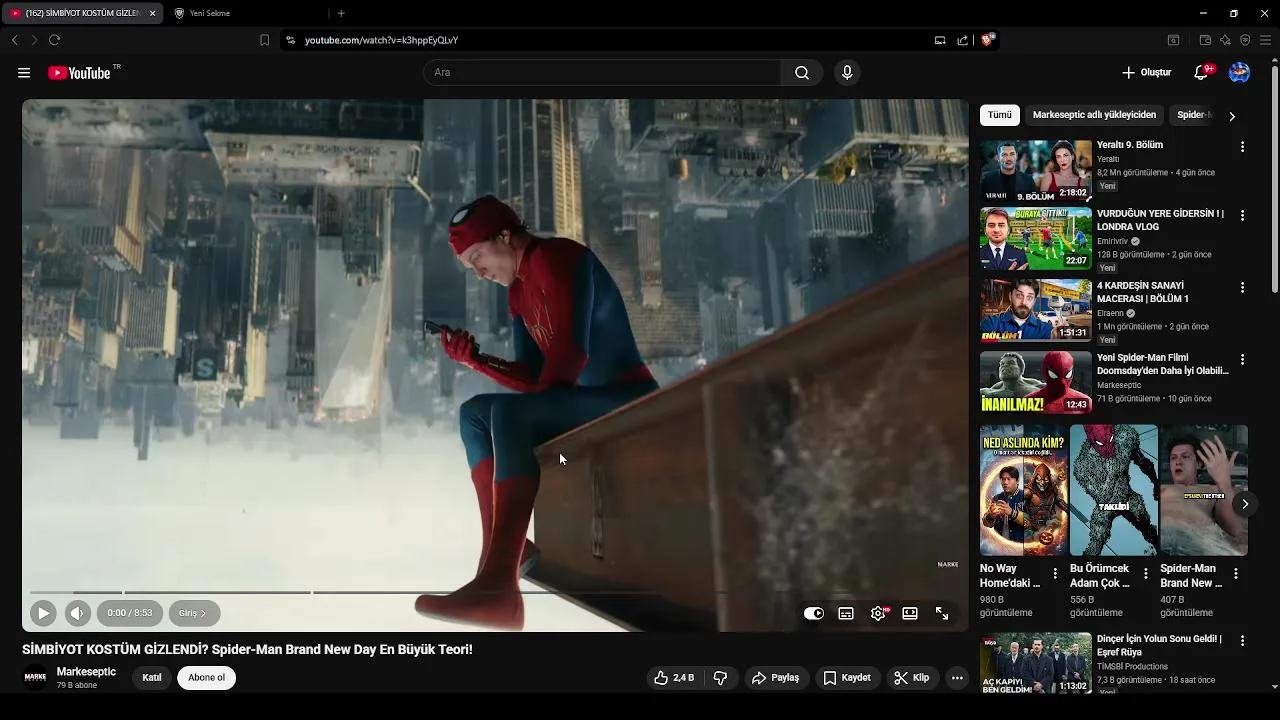The height and width of the screenshot is (720, 1280).
Task: Open options for LONDRA VLOG video
Action: point(1242,215)
